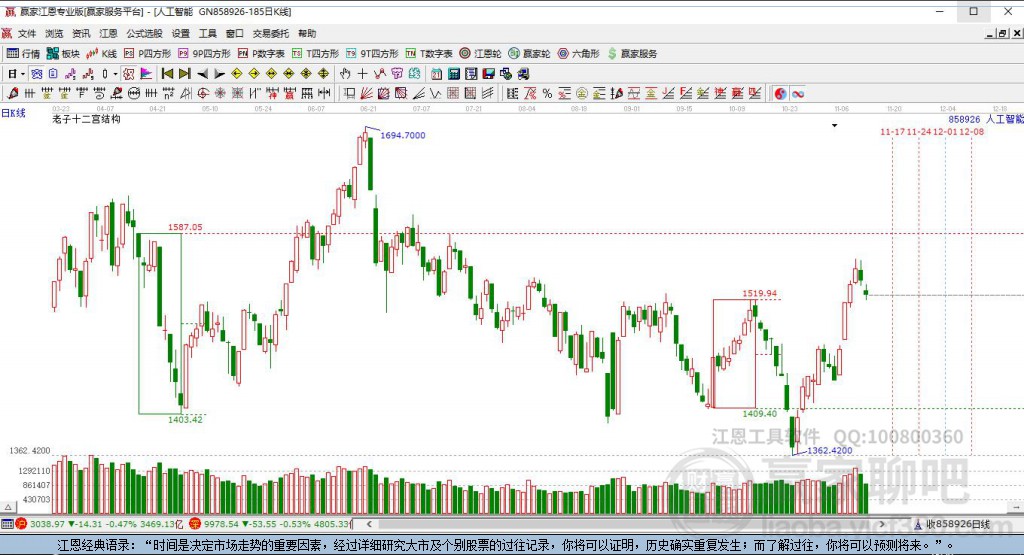This screenshot has height=555, width=1024.
Task: Expand the volume panel up-triangle button
Action: pyautogui.click(x=8, y=507)
